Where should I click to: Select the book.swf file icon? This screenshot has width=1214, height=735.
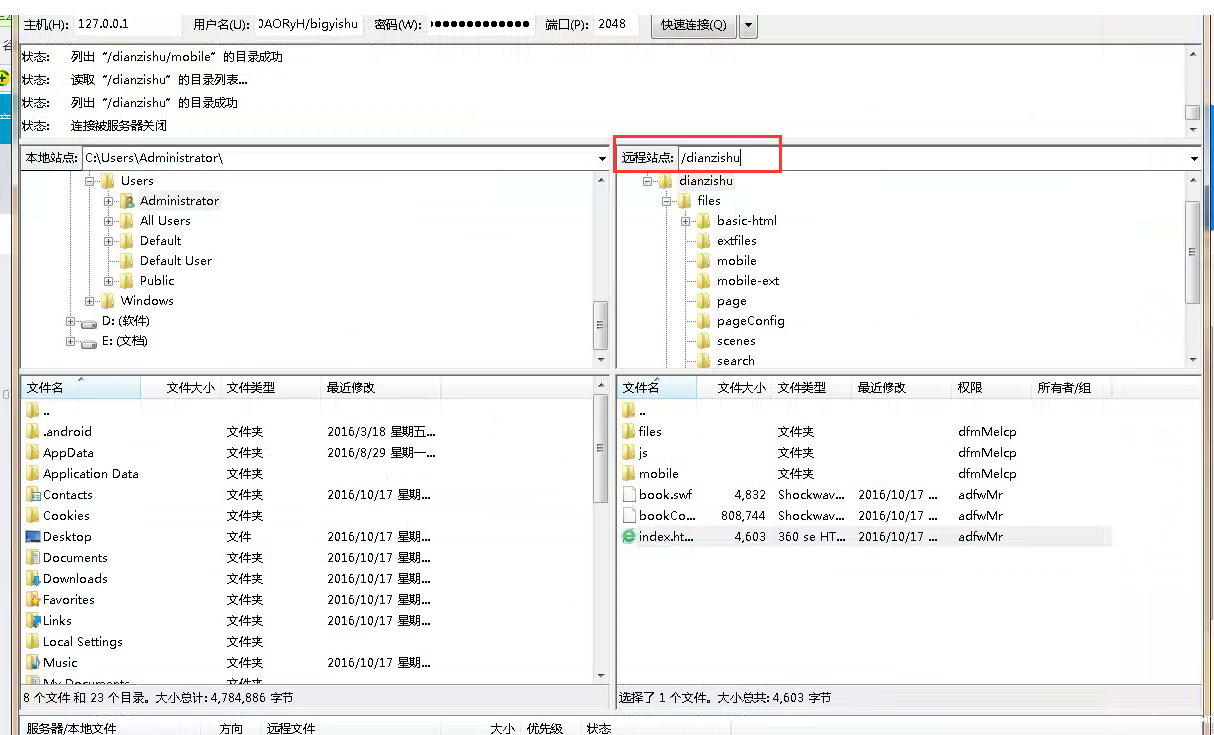coord(629,495)
